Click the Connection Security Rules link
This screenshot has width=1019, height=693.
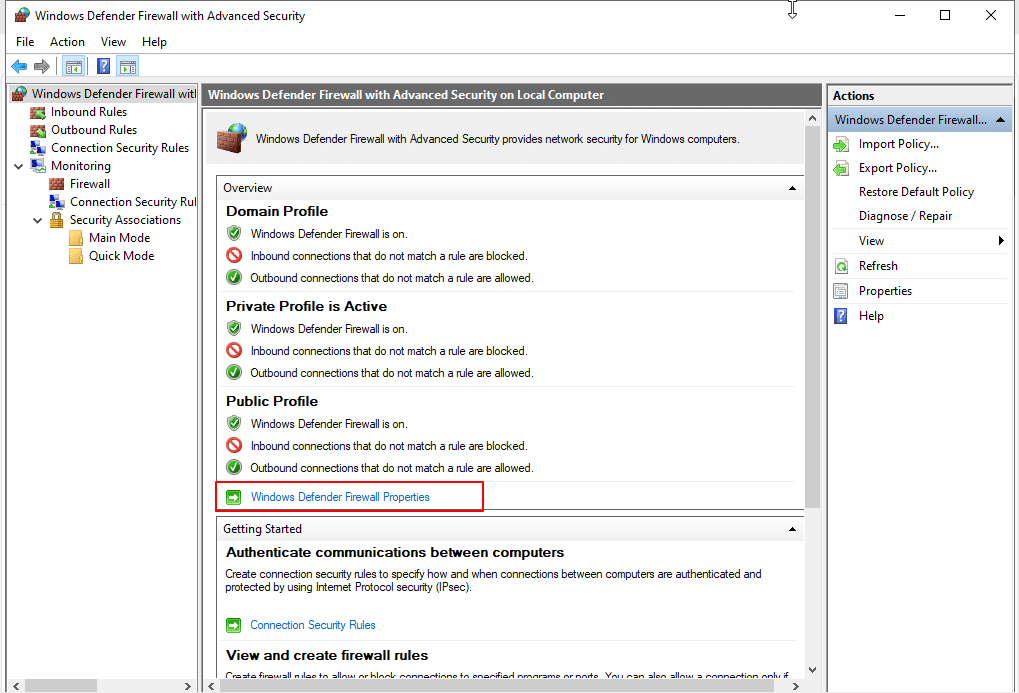point(312,624)
